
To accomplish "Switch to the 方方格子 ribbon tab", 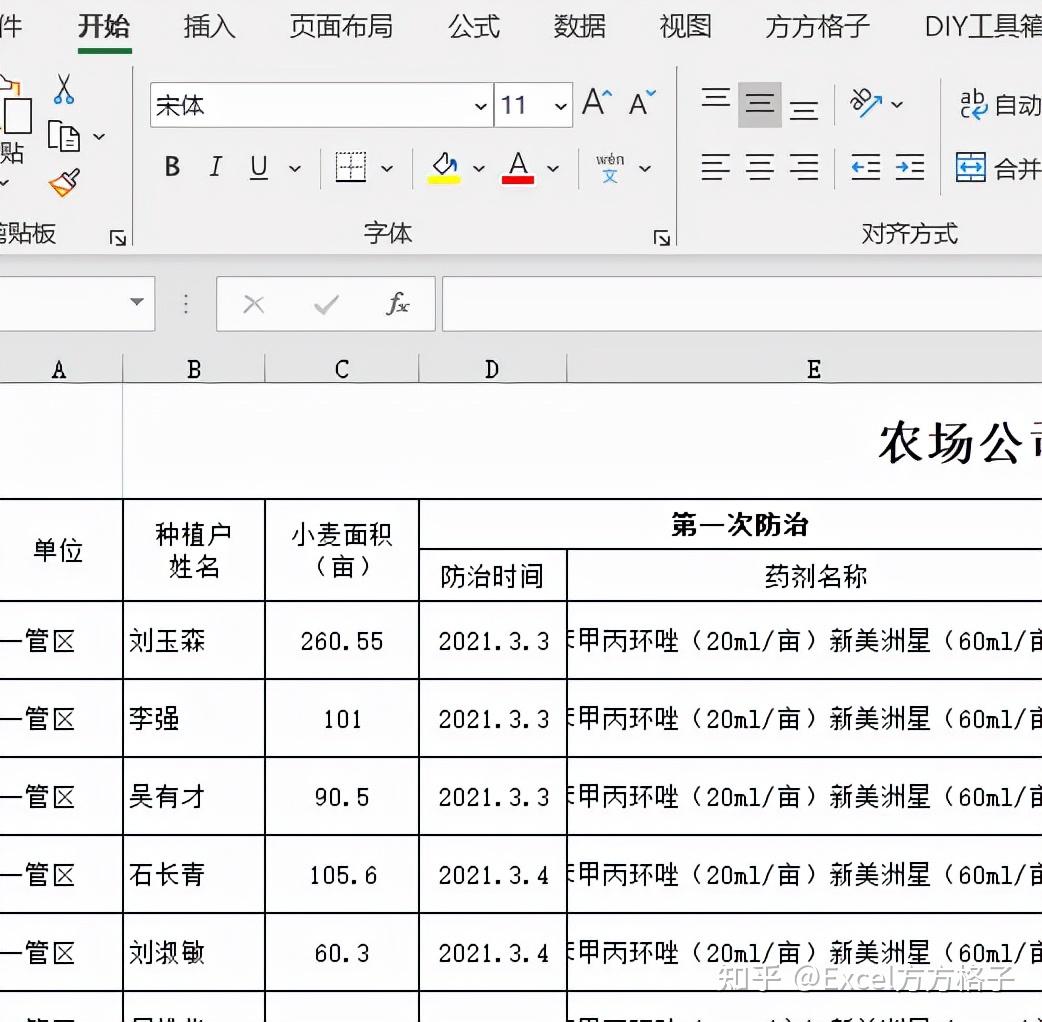I will click(x=816, y=27).
